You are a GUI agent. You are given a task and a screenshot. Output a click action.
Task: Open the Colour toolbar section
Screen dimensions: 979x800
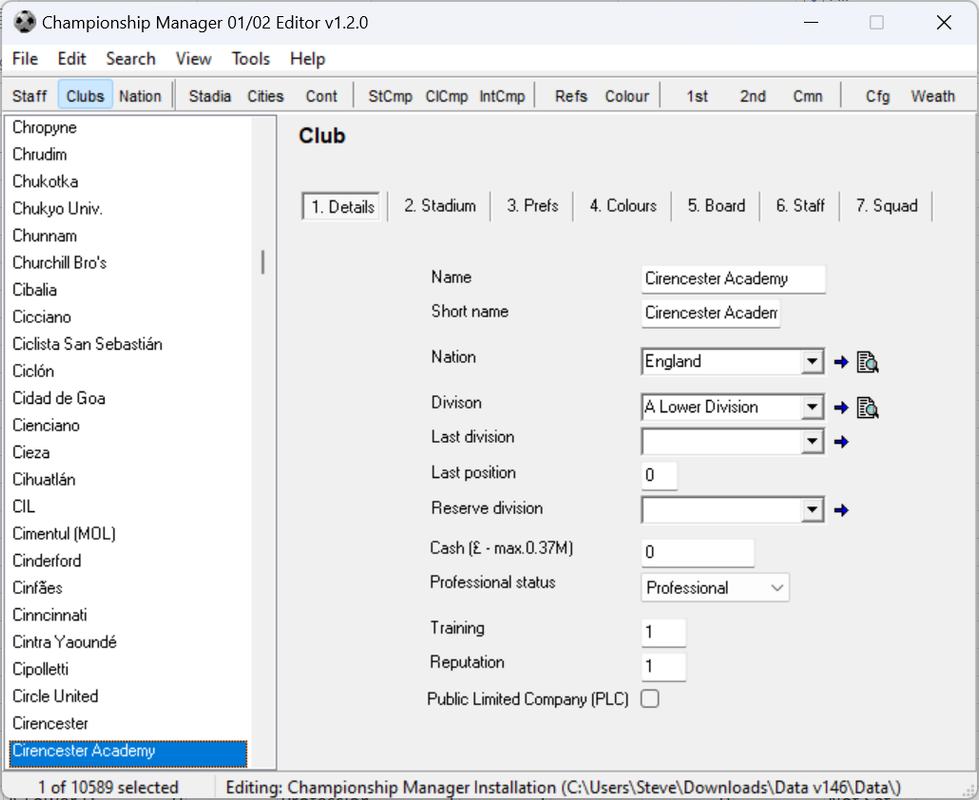tap(627, 96)
